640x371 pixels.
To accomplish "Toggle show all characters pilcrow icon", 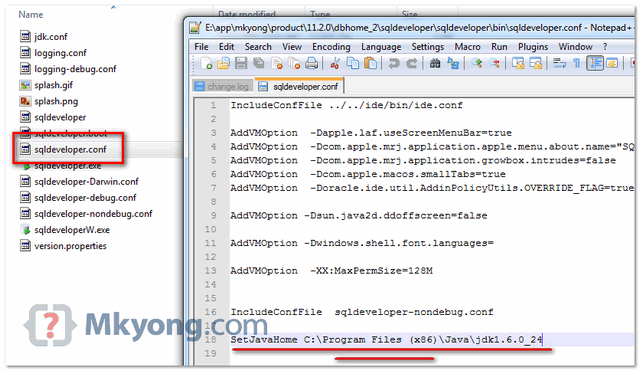I will [576, 63].
